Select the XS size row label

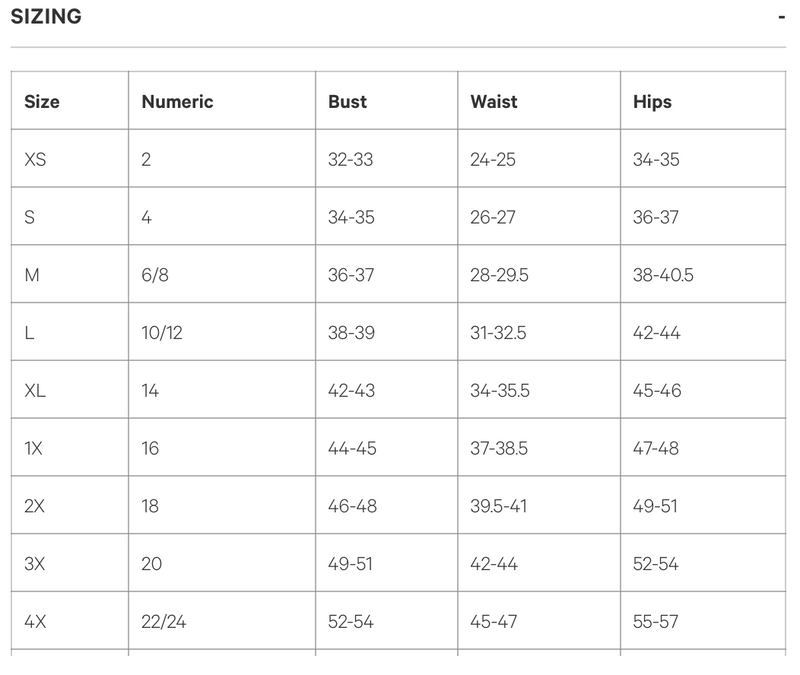[35, 159]
